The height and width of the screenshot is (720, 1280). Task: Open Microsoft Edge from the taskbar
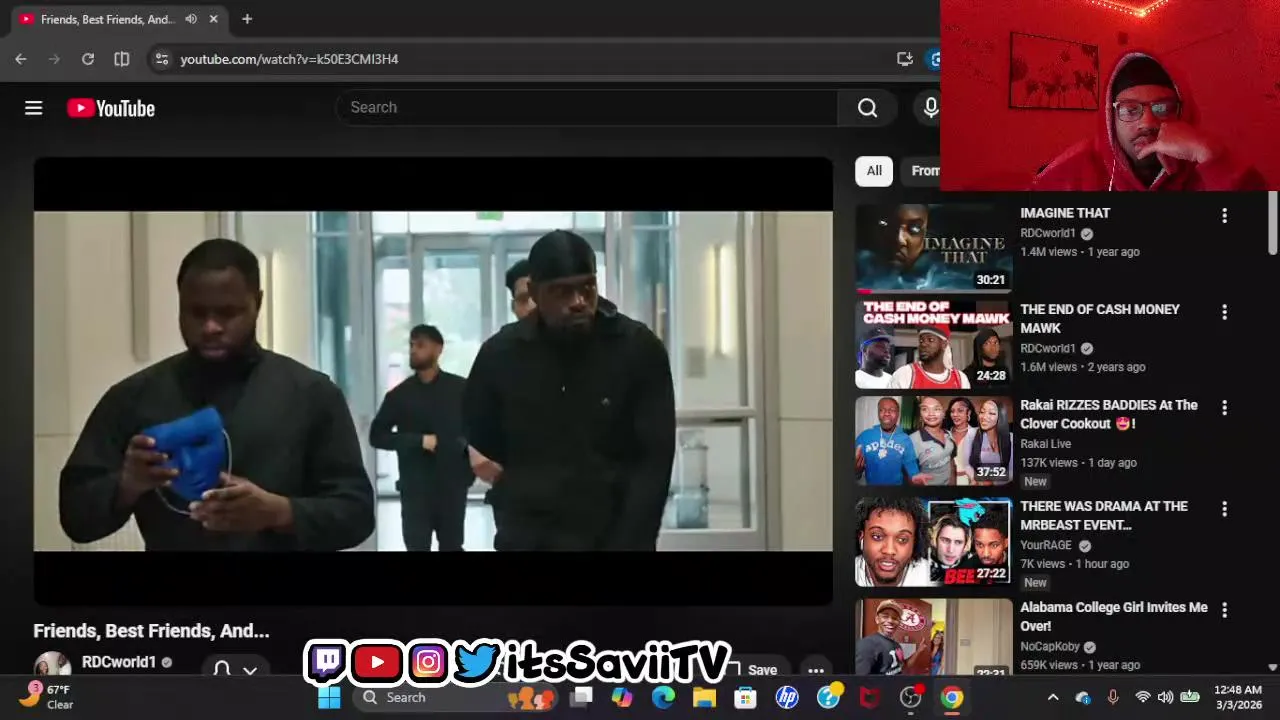[x=663, y=697]
